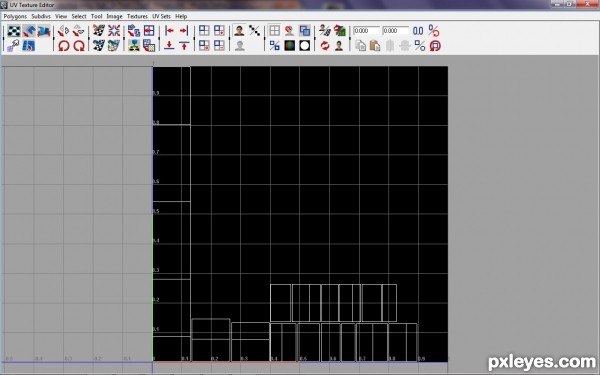
Task: Display RGB channels
Action: point(289,46)
